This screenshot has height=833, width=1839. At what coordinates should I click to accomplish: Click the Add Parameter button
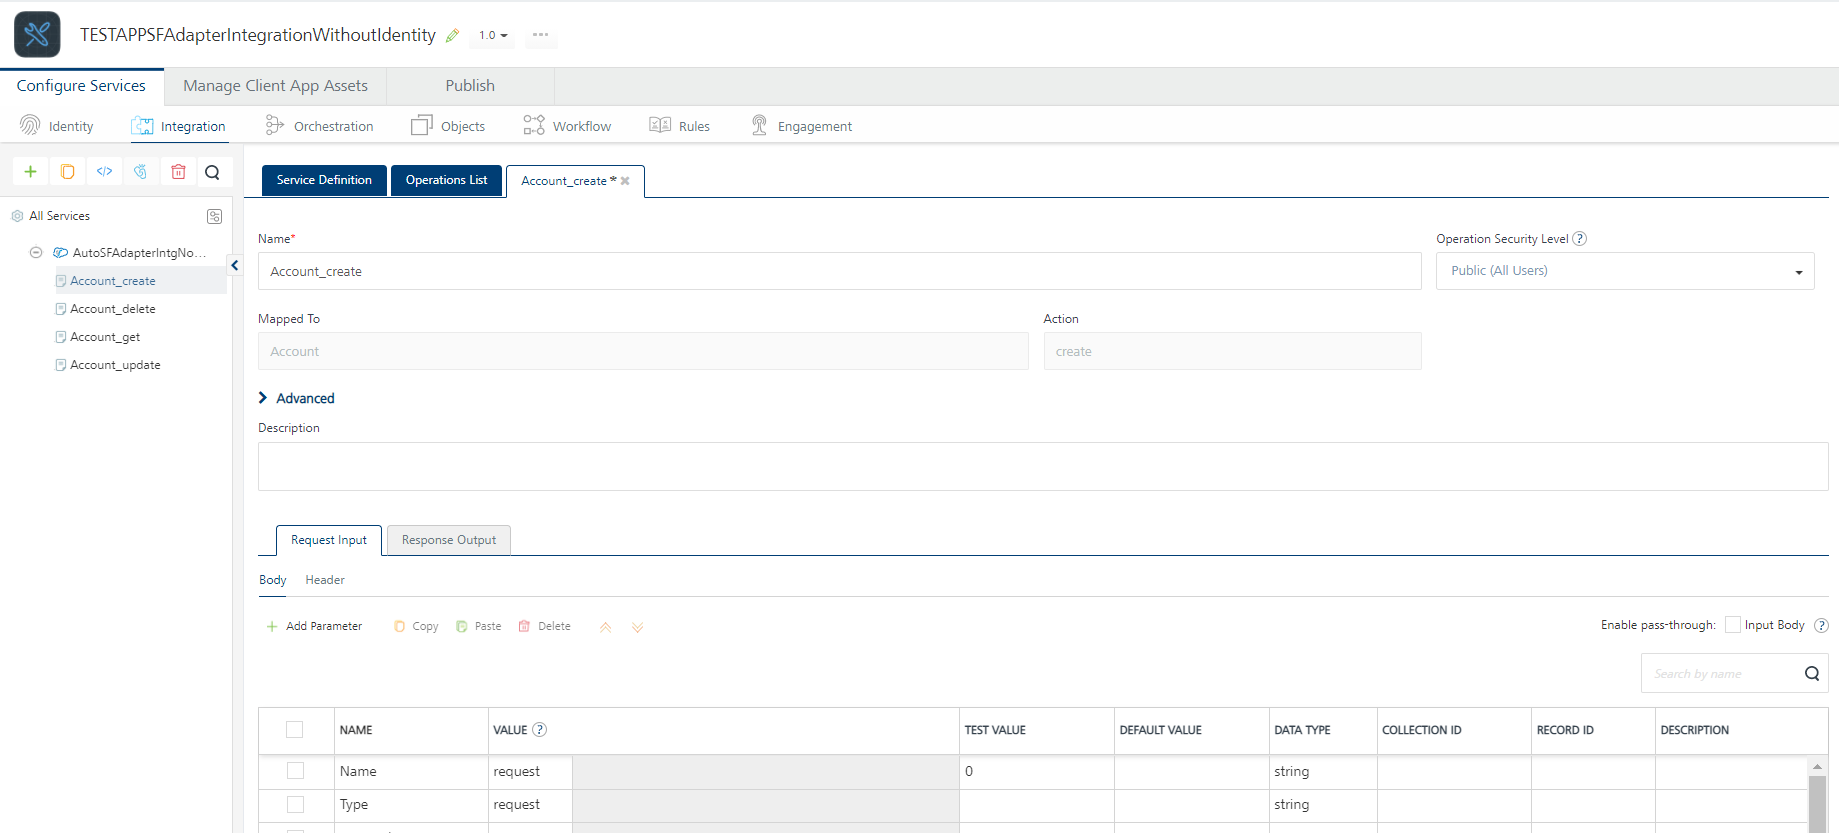(314, 627)
